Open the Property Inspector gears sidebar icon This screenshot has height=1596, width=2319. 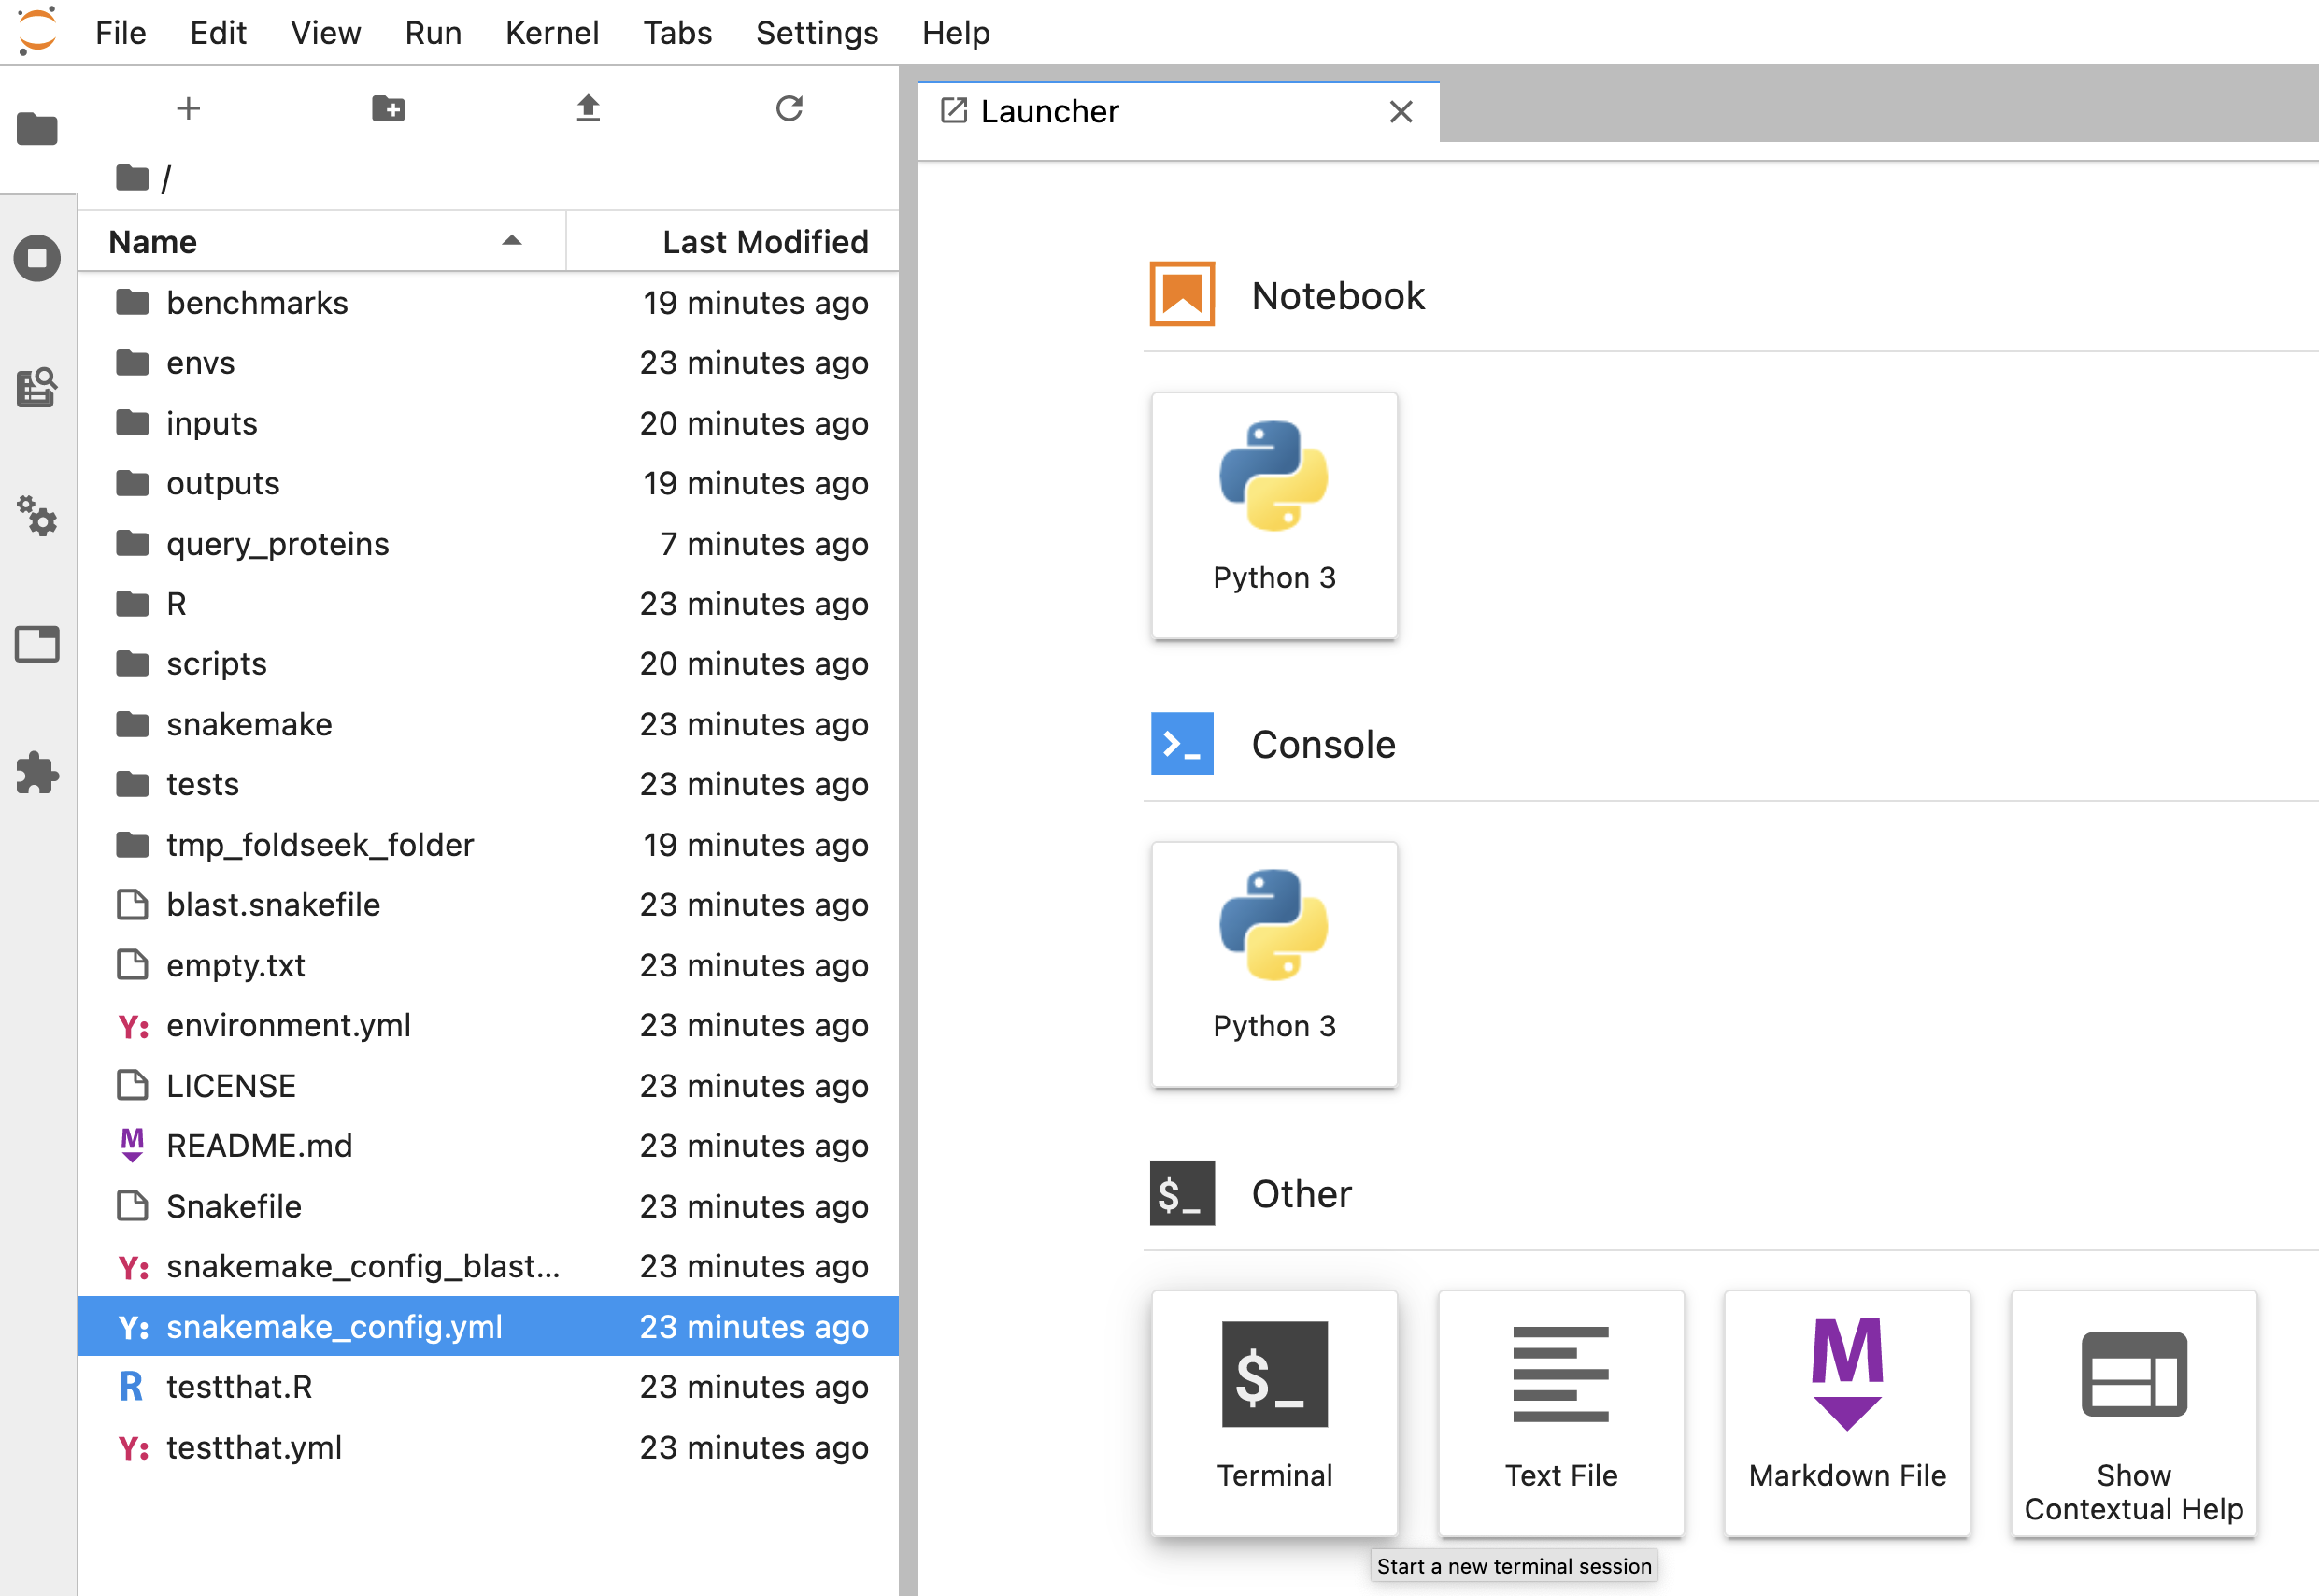click(37, 516)
